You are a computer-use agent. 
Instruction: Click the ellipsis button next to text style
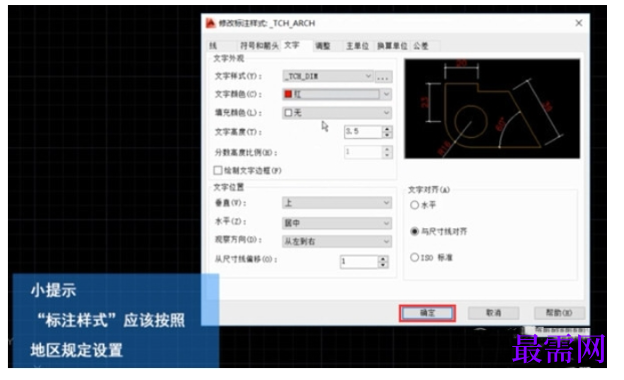click(x=384, y=76)
